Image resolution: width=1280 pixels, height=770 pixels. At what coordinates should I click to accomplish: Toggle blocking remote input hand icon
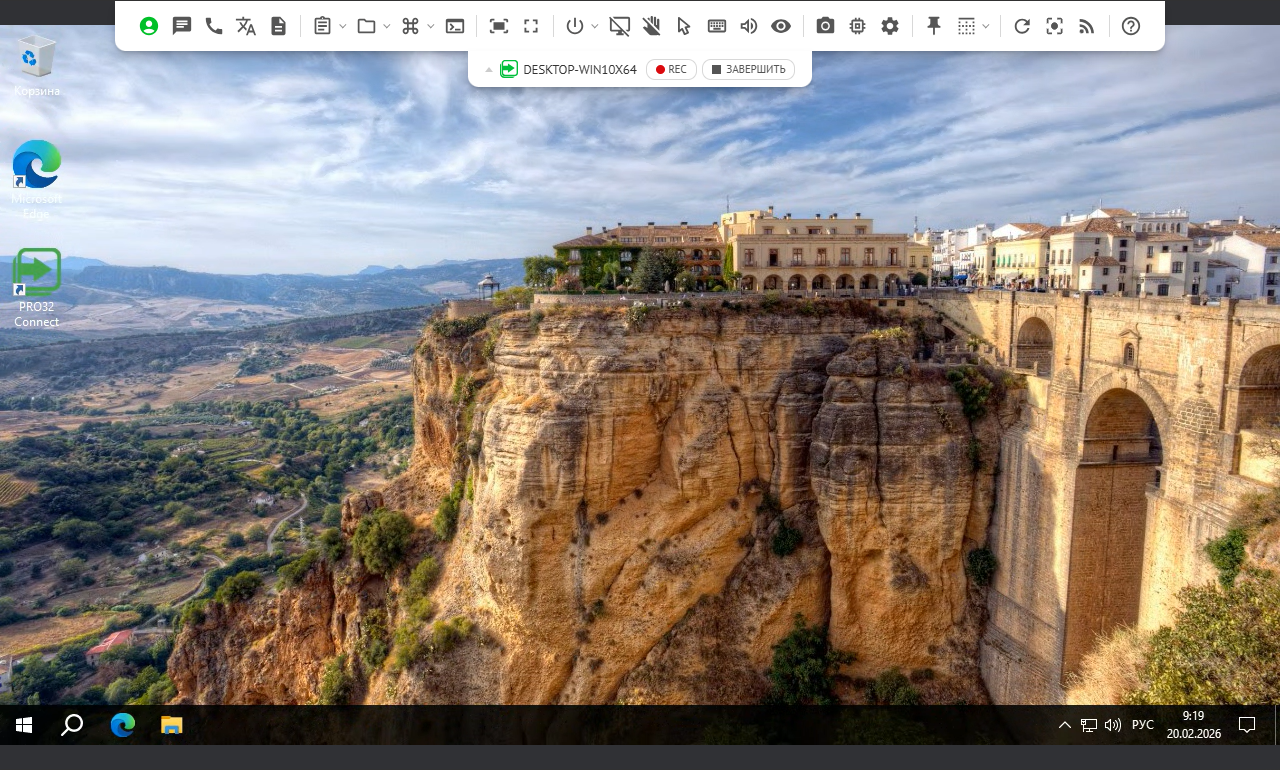[x=652, y=26]
